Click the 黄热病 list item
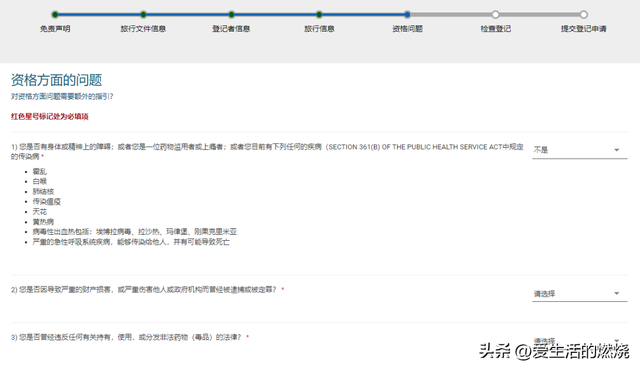This screenshot has width=640, height=370. (x=43, y=222)
